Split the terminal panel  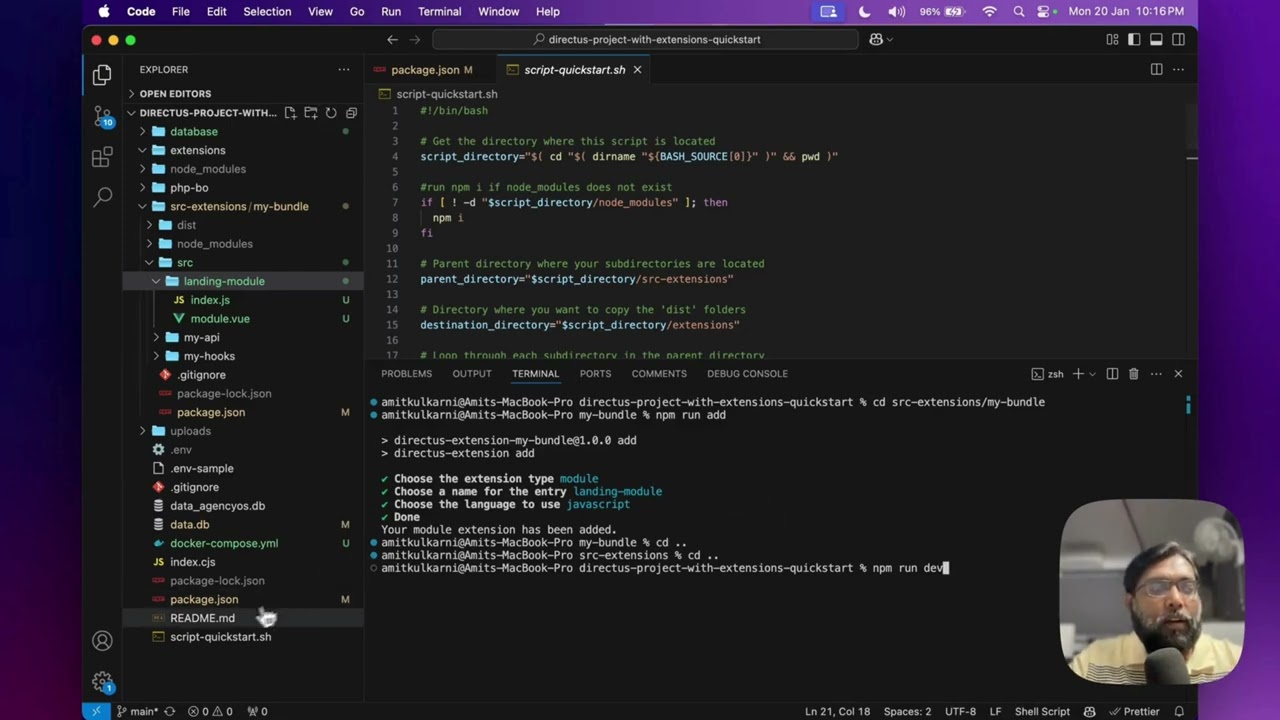pos(1112,374)
